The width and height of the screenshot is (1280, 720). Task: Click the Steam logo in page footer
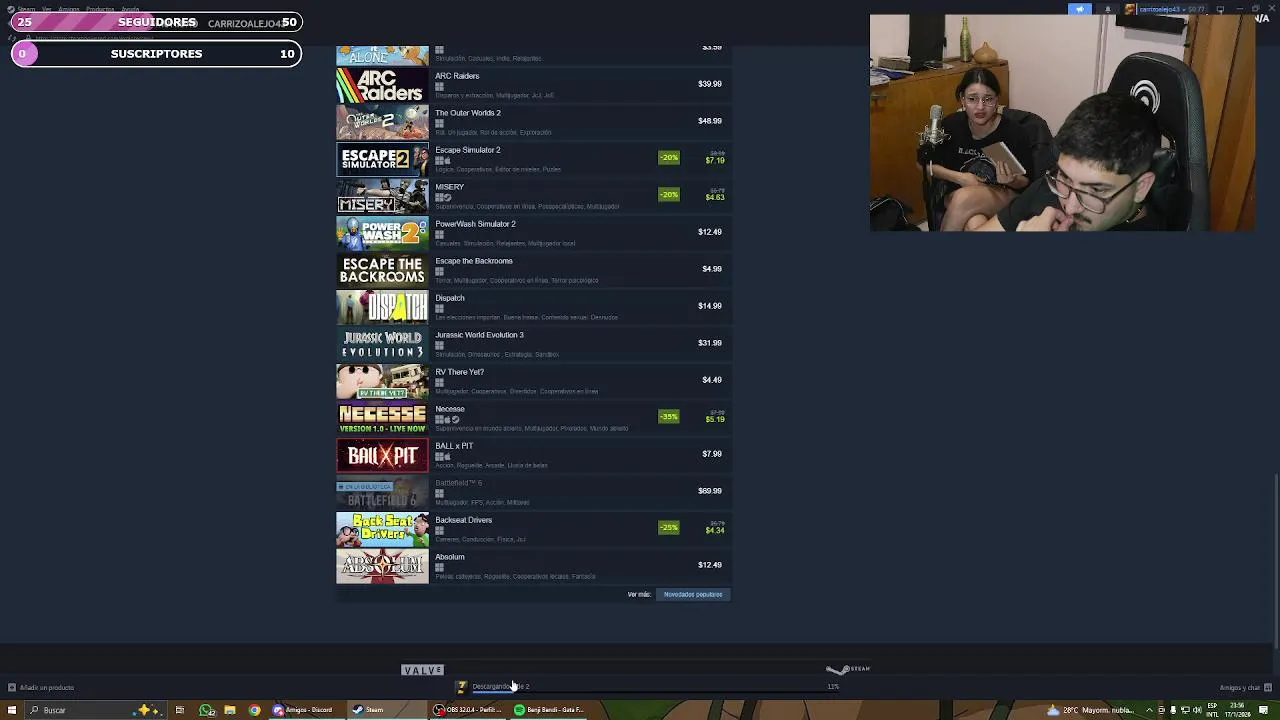click(848, 669)
